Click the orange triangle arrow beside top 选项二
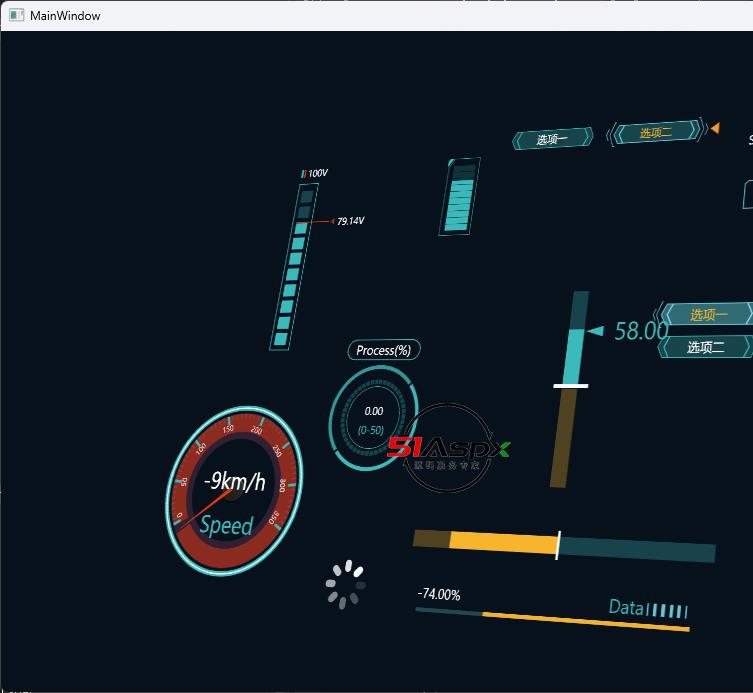Image resolution: width=753 pixels, height=693 pixels. pyautogui.click(x=714, y=128)
